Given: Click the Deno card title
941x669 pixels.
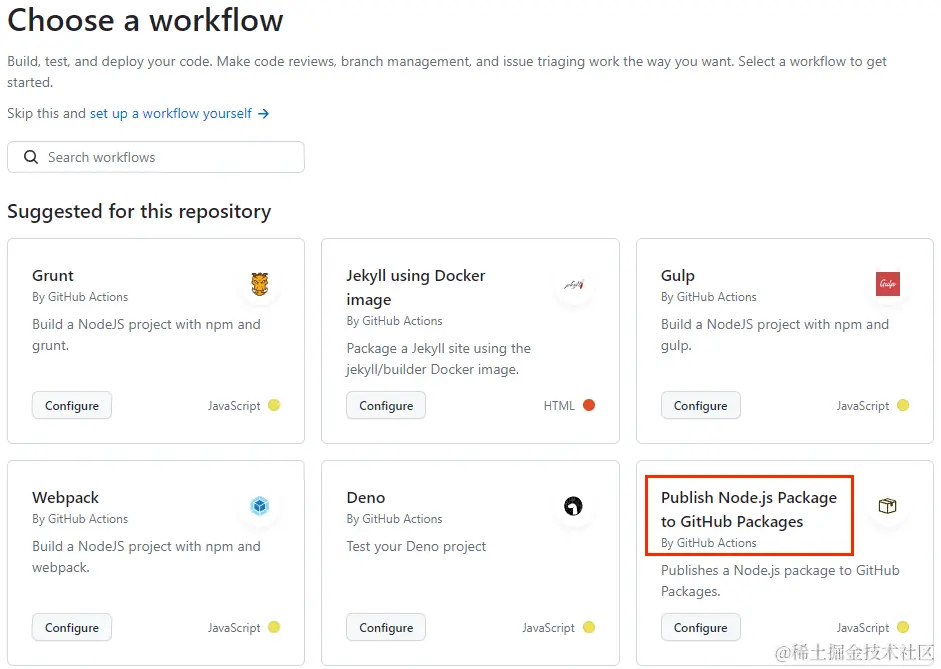Looking at the screenshot, I should (x=365, y=497).
